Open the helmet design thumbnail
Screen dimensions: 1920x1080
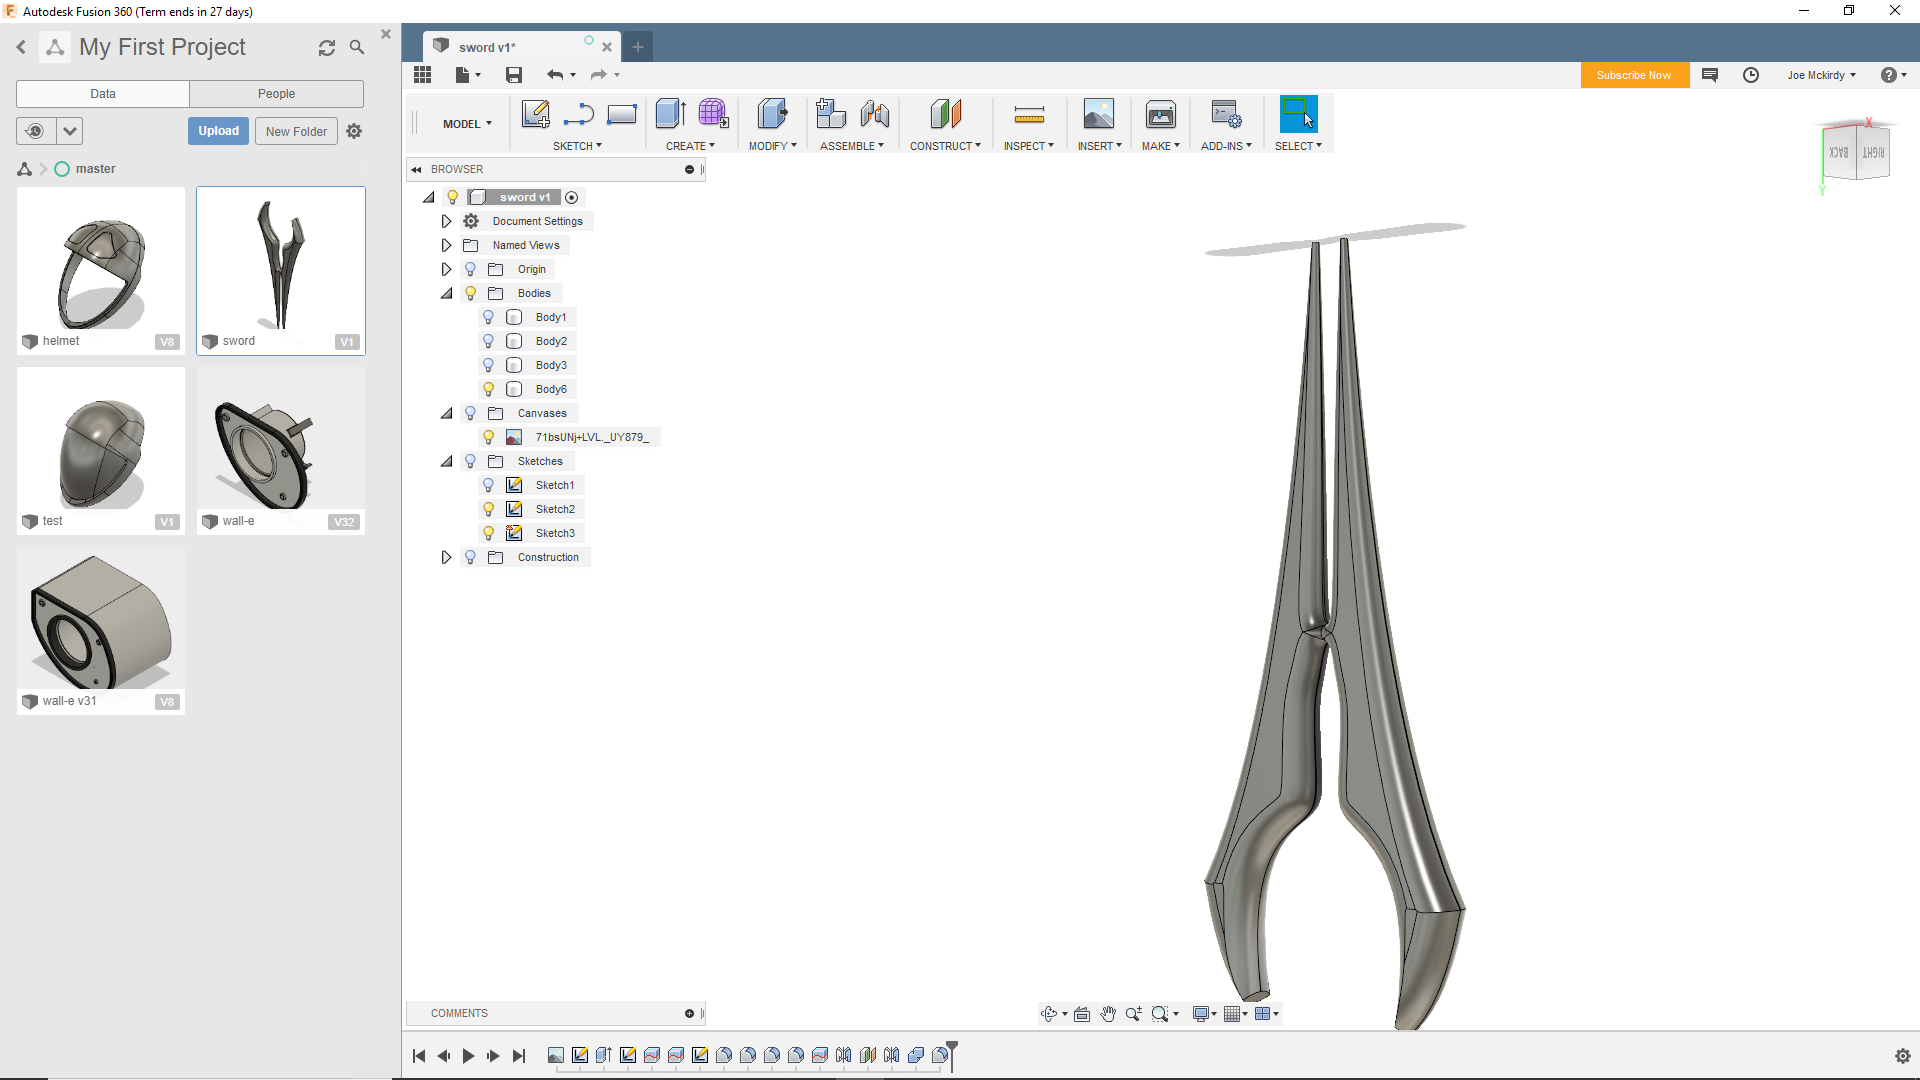click(101, 270)
